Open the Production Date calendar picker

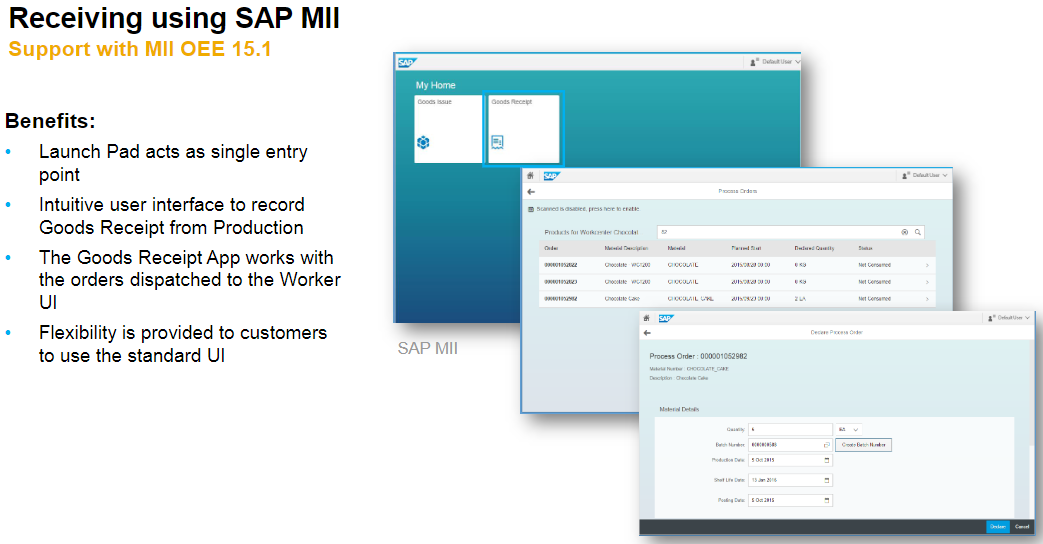pyautogui.click(x=827, y=460)
